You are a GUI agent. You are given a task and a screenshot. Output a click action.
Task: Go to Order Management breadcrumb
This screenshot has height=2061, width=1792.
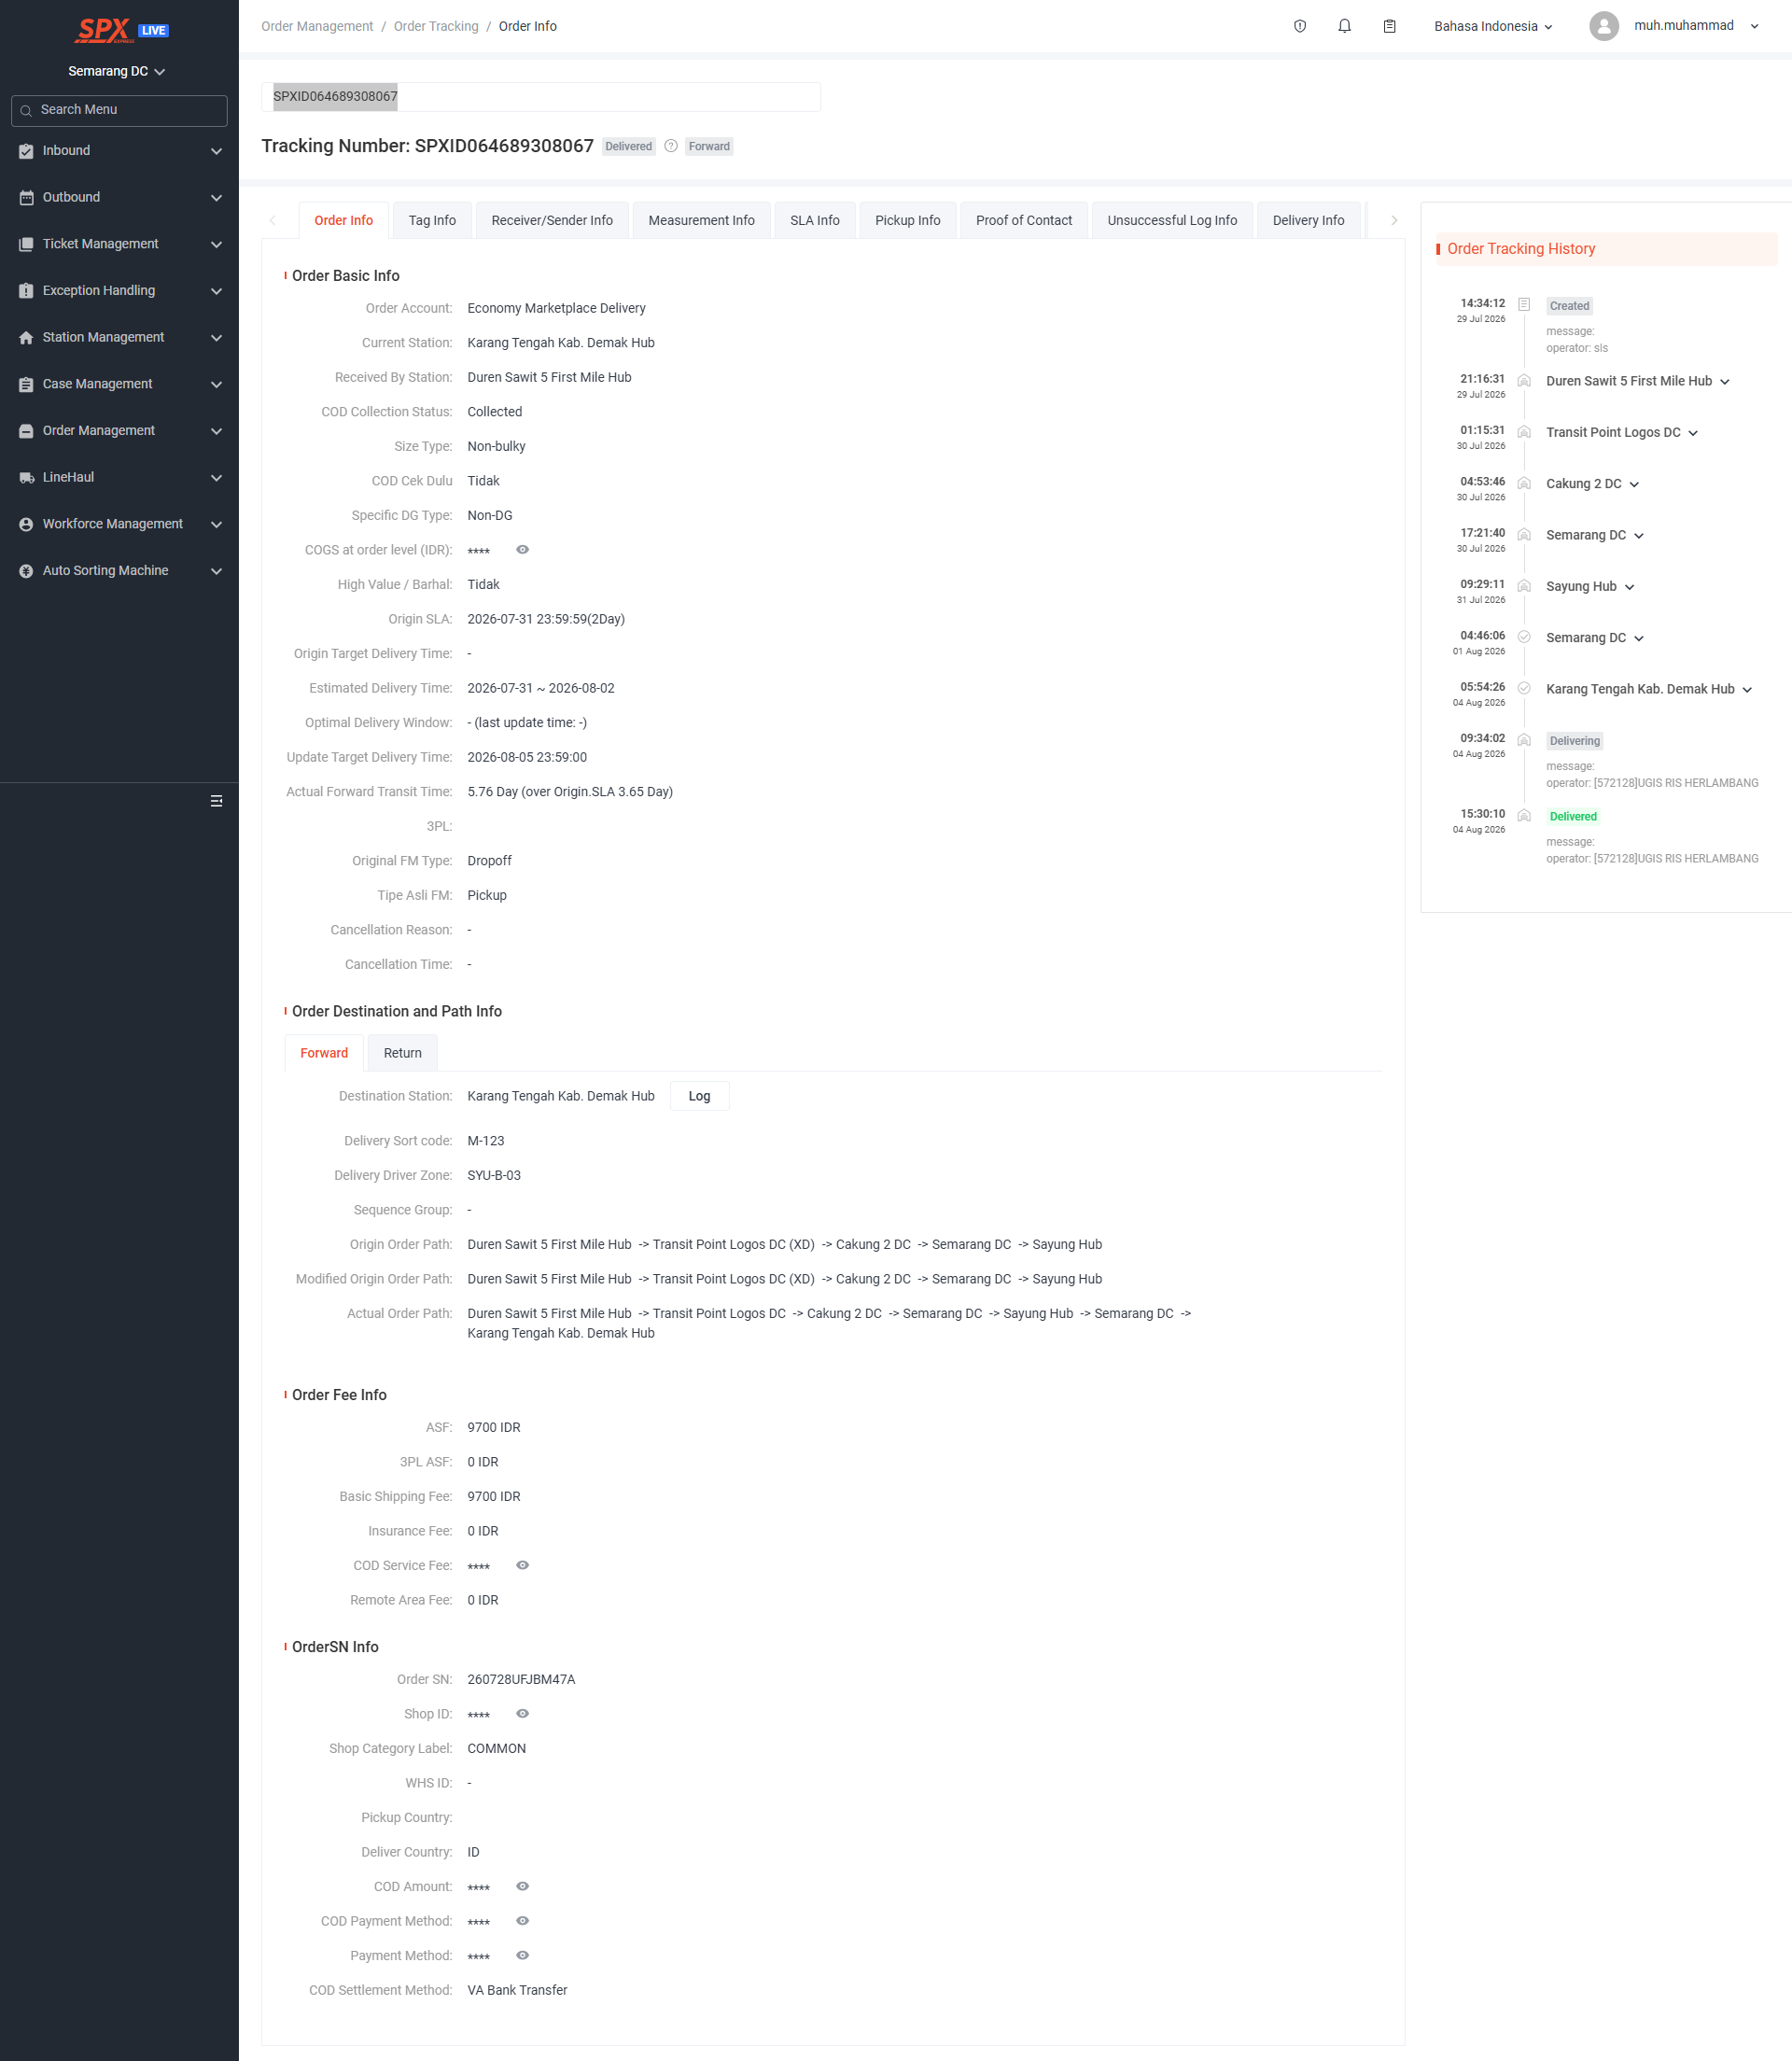[x=317, y=26]
